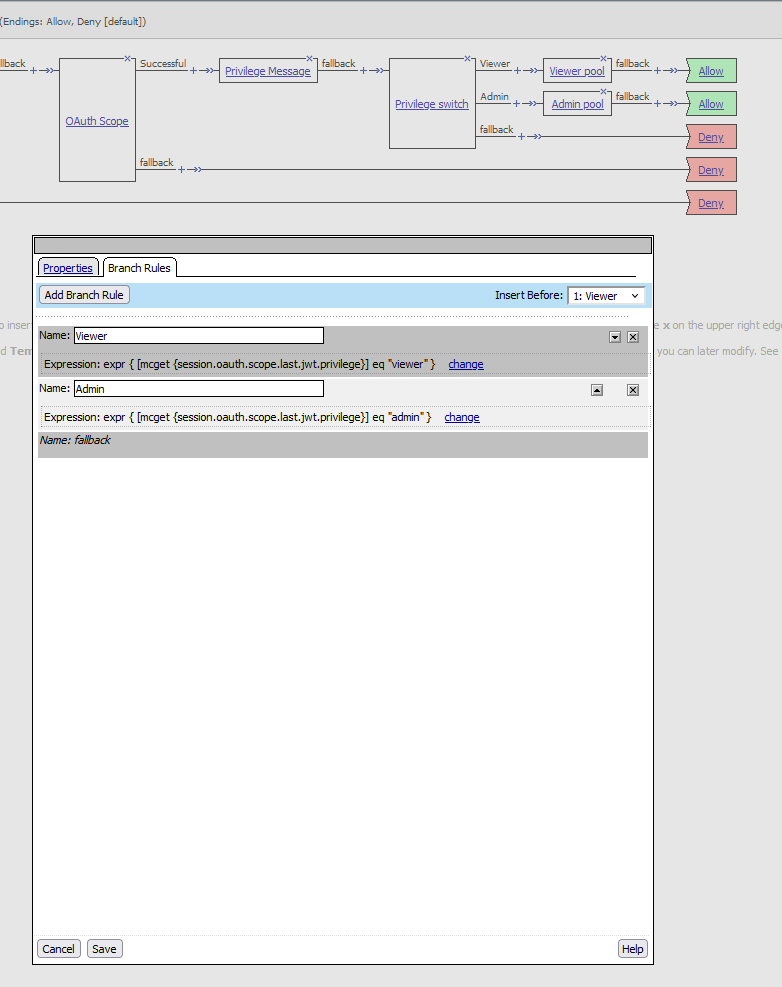Screen dimensions: 782x987
Task: Click into the Admin name field
Action: pos(198,388)
